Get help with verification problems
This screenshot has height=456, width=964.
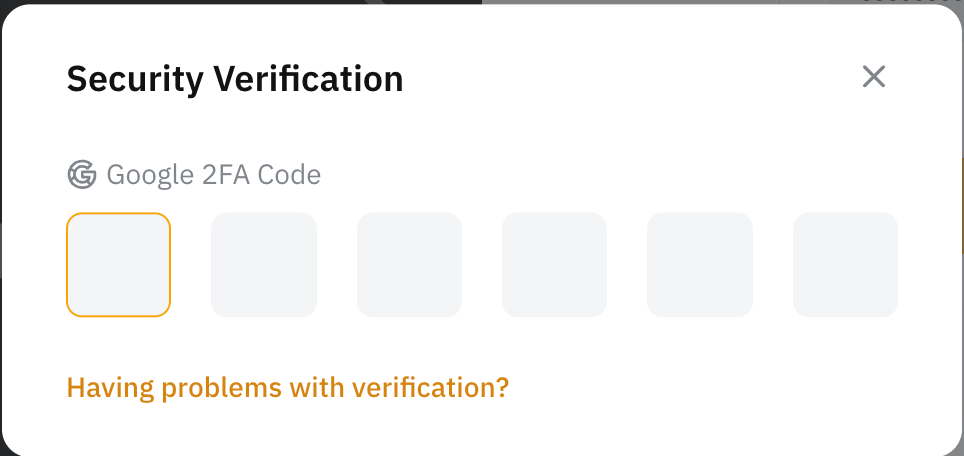[288, 387]
